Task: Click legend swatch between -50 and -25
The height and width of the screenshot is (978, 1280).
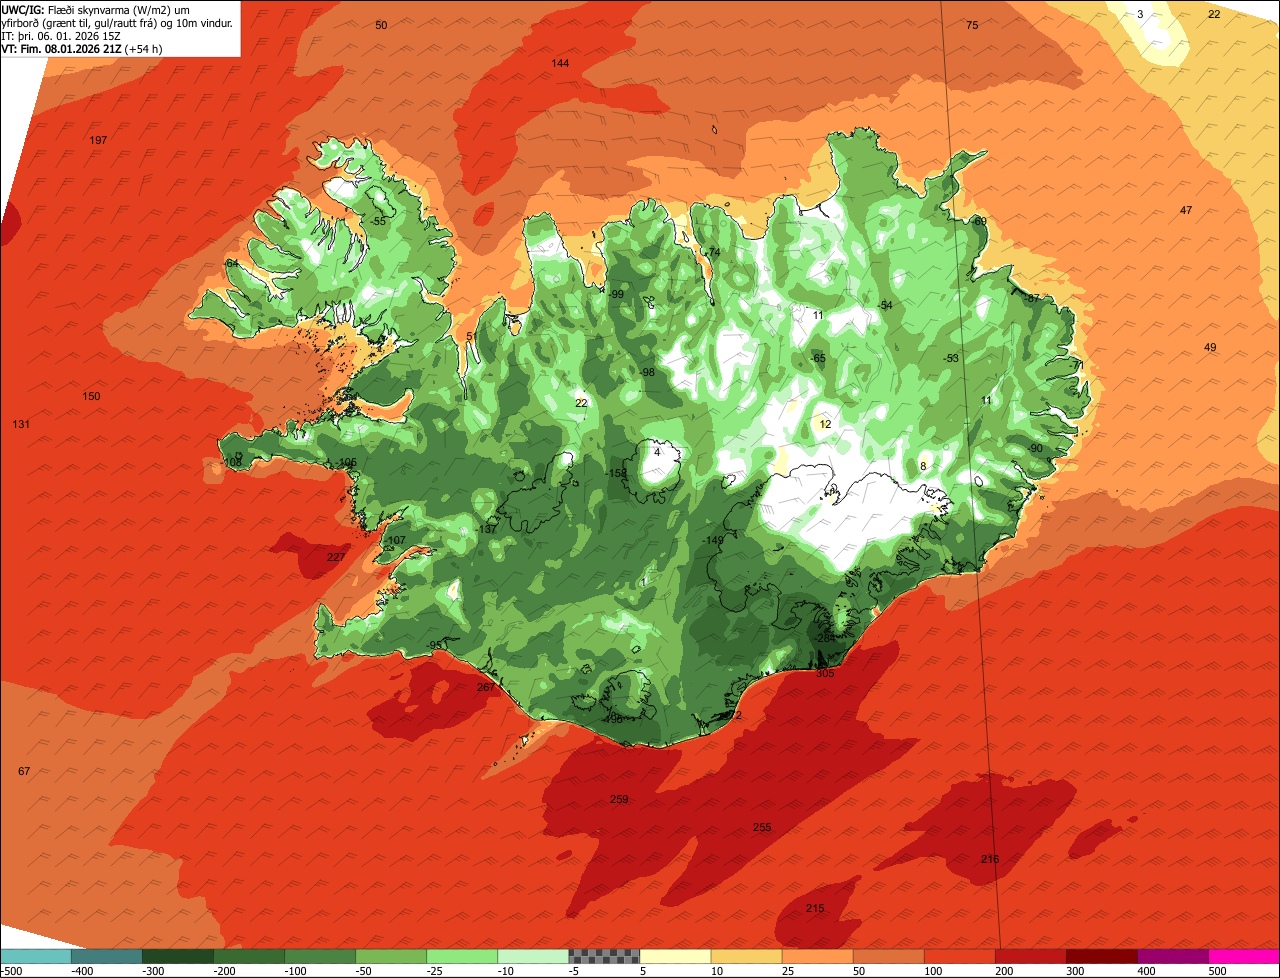Action: click(391, 956)
